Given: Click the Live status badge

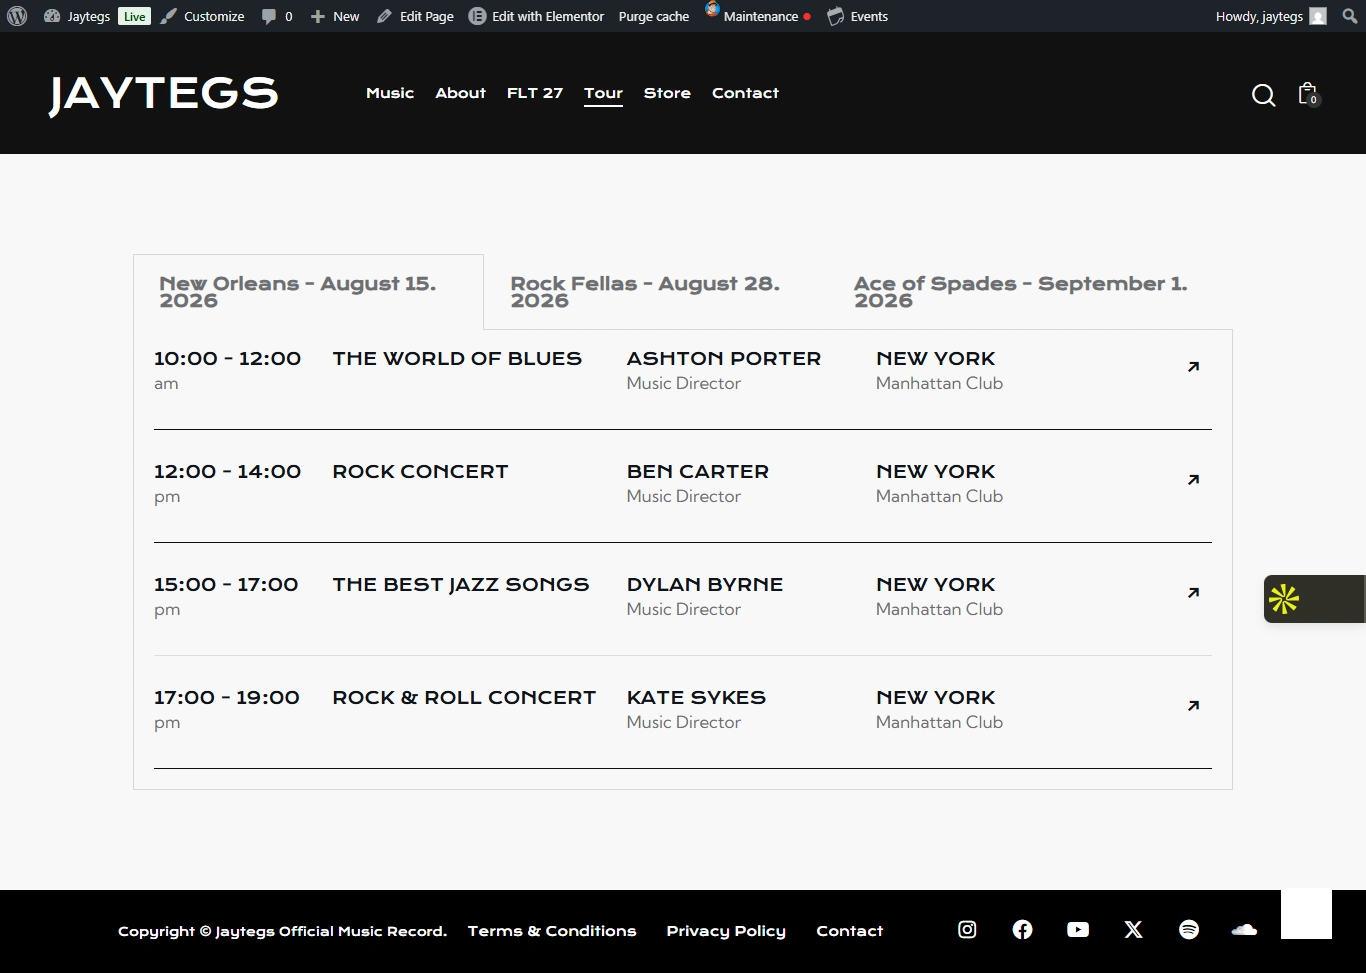Looking at the screenshot, I should (134, 16).
